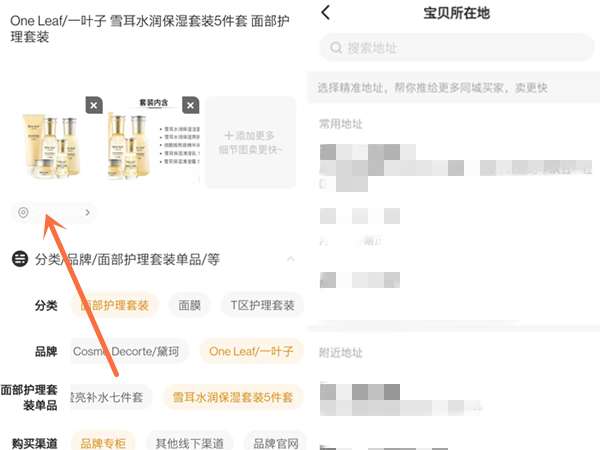Image resolution: width=600 pixels, height=450 pixels.
Task: Choose T区护理套装 category chip
Action: [x=262, y=305]
